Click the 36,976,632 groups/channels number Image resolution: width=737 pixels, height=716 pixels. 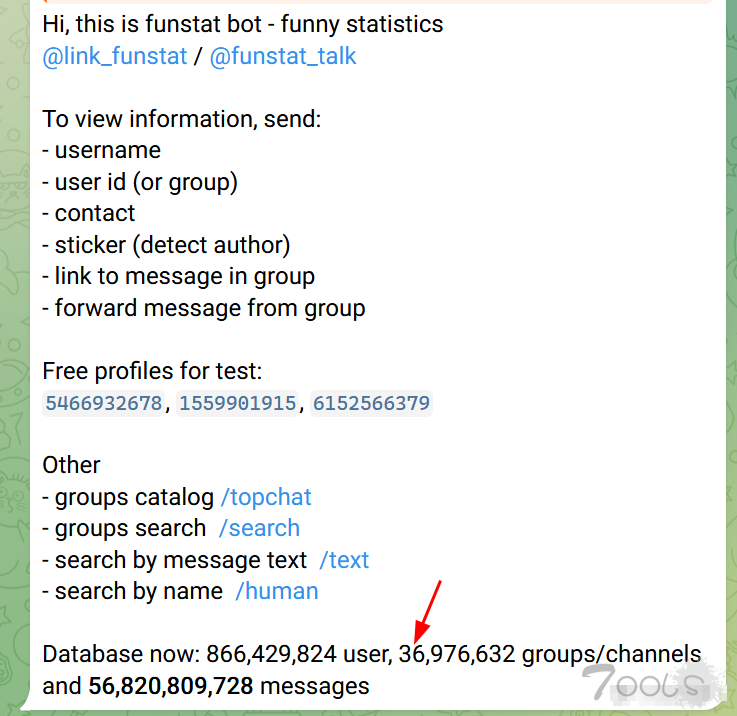457,654
